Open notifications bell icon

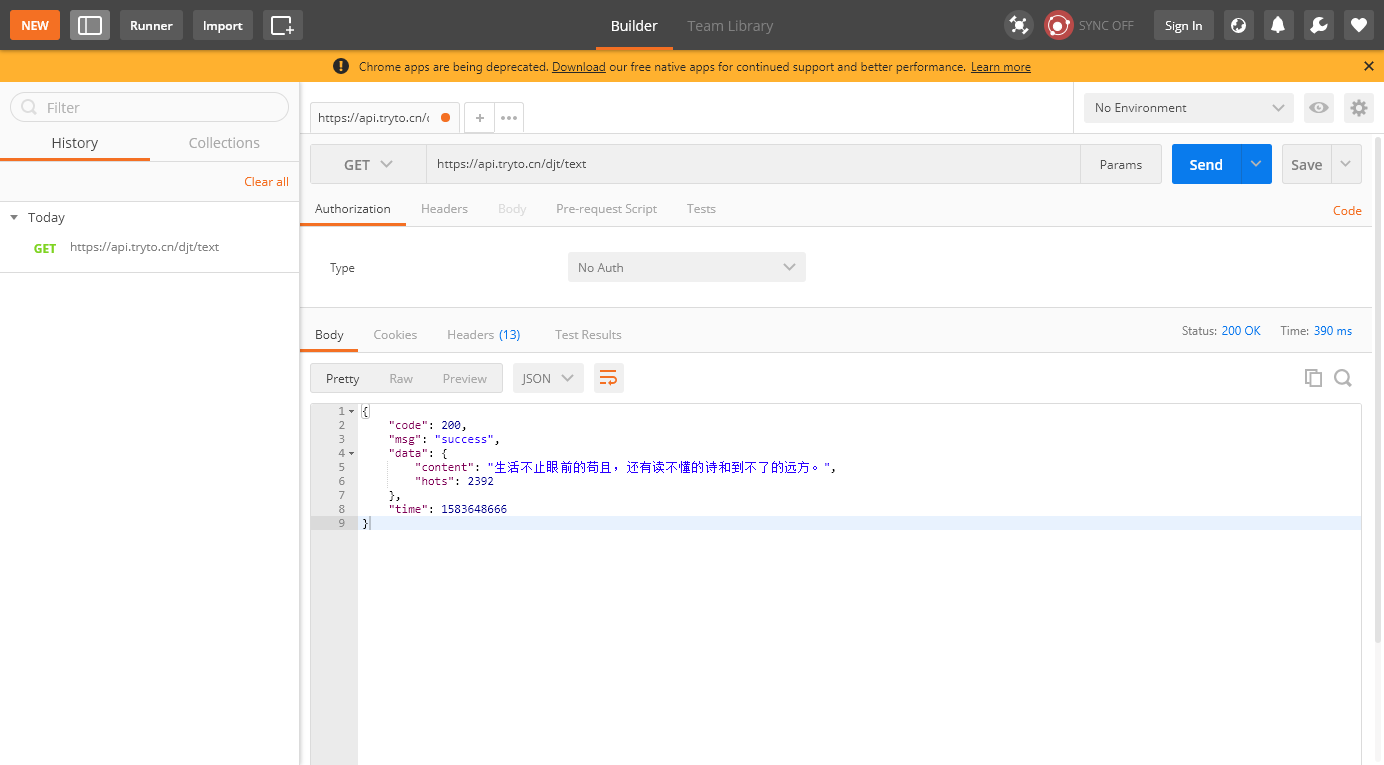[1278, 25]
